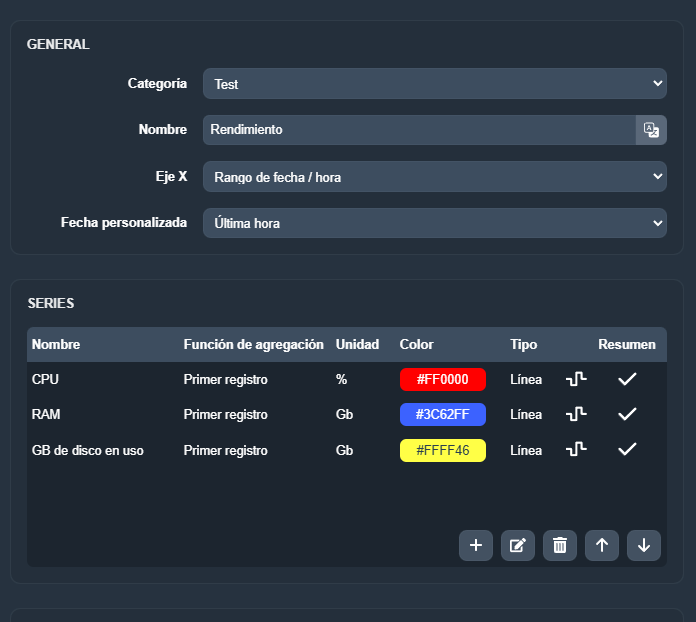Click the step-line icon in CPU row
Image resolution: width=696 pixels, height=622 pixels.
click(576, 379)
